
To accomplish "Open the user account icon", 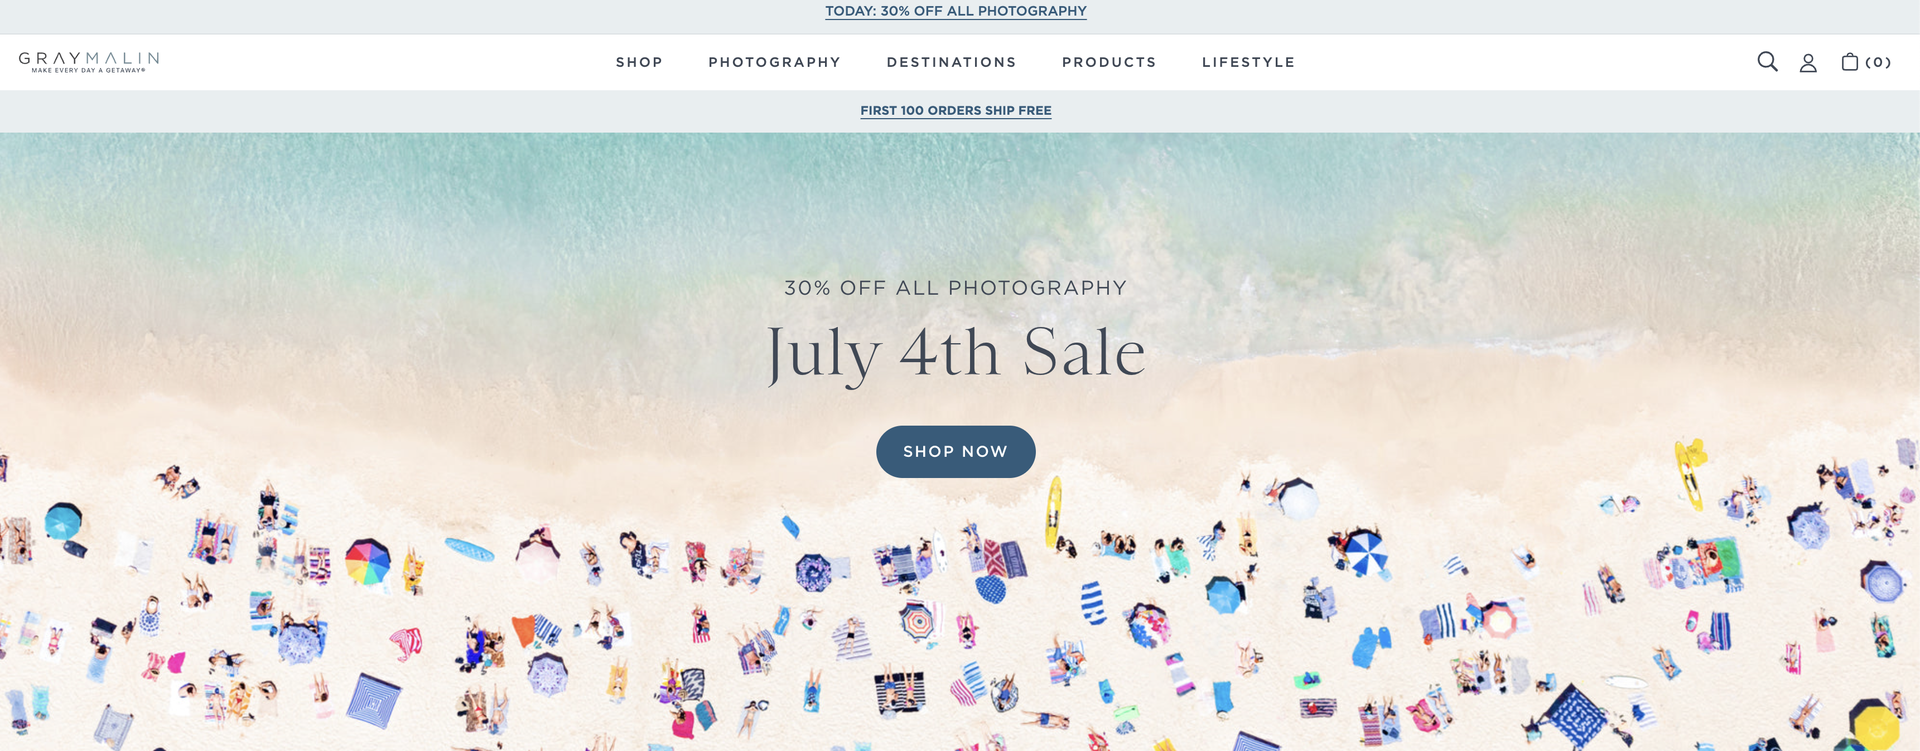I will tap(1808, 63).
